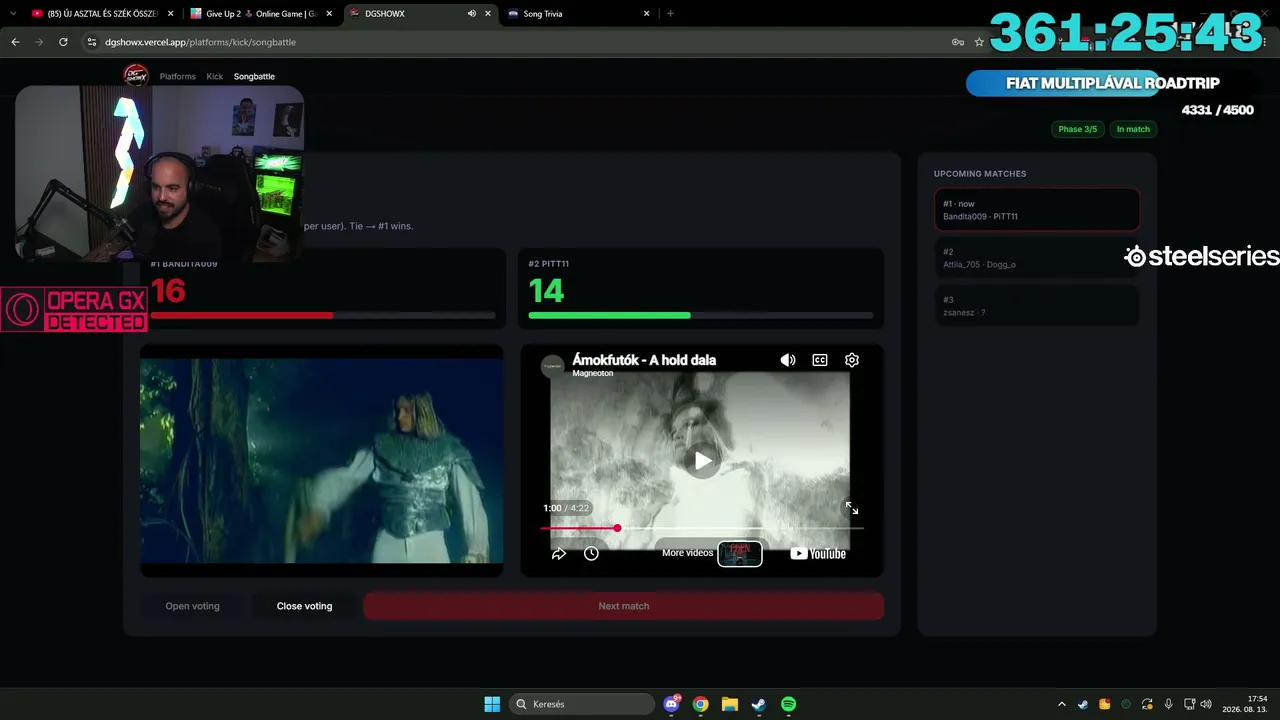1280x720 pixels.
Task: Open Chrome from the taskbar
Action: tap(701, 704)
